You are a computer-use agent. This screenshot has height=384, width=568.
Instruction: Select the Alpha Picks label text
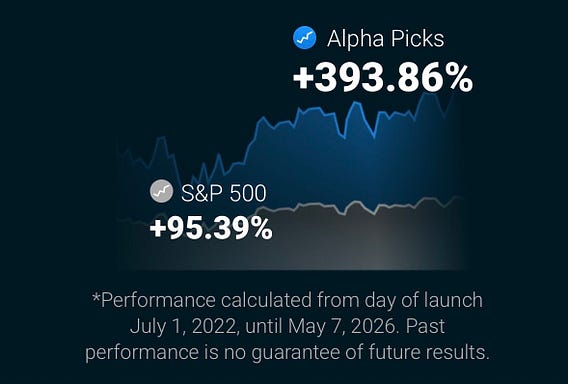click(385, 39)
